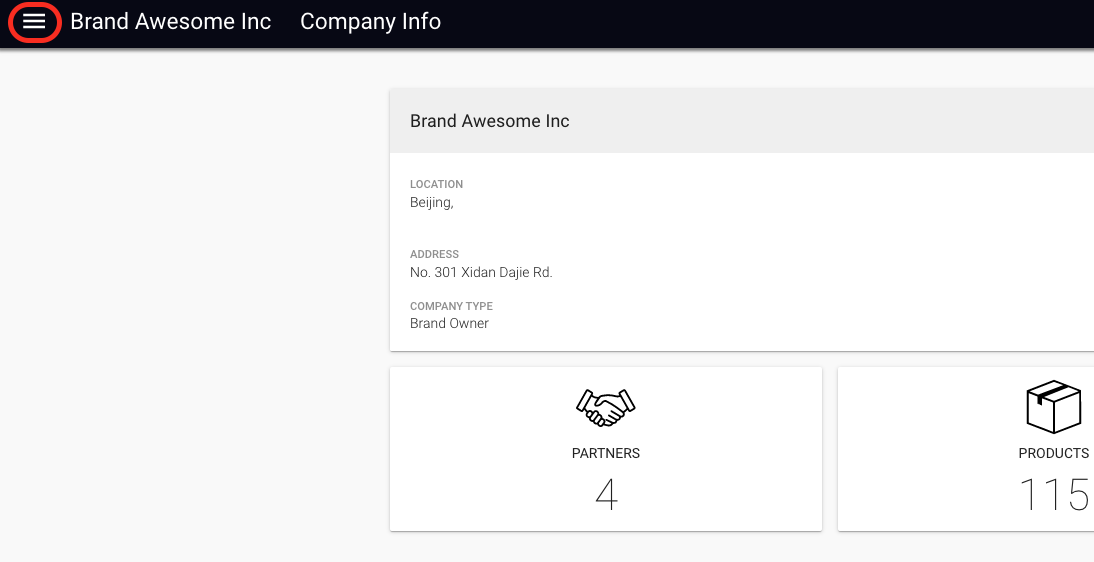Click the products count of 115
The height and width of the screenshot is (562, 1094).
[1055, 495]
